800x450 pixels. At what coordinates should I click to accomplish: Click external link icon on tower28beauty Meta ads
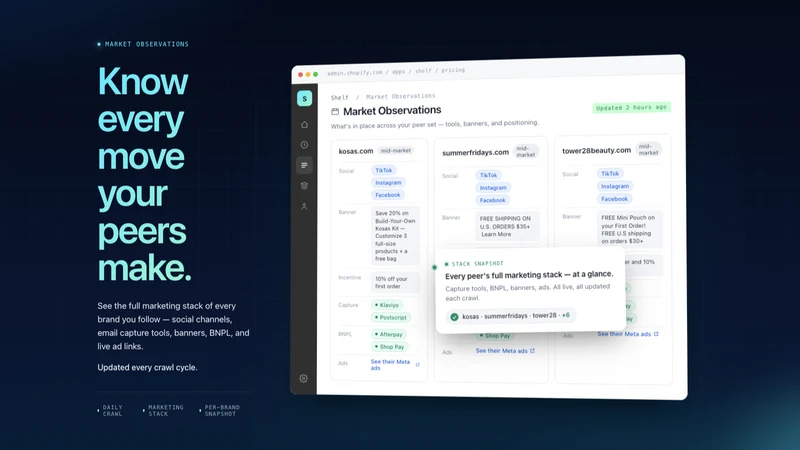(656, 334)
